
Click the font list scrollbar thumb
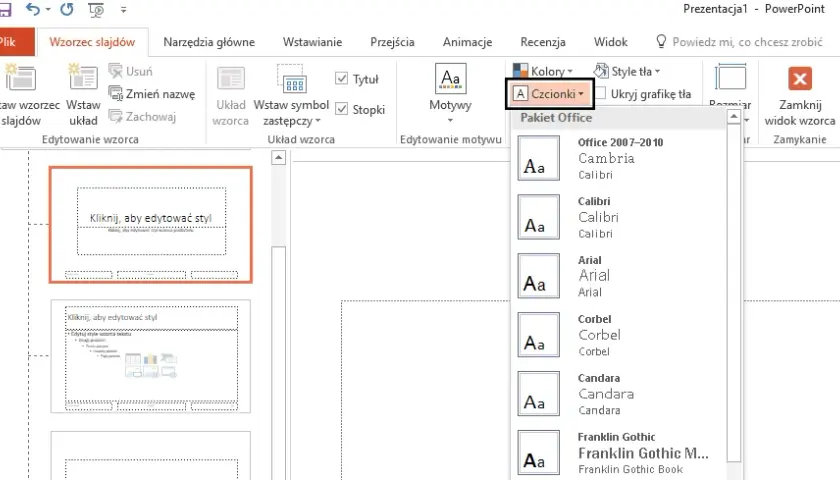[x=734, y=293]
